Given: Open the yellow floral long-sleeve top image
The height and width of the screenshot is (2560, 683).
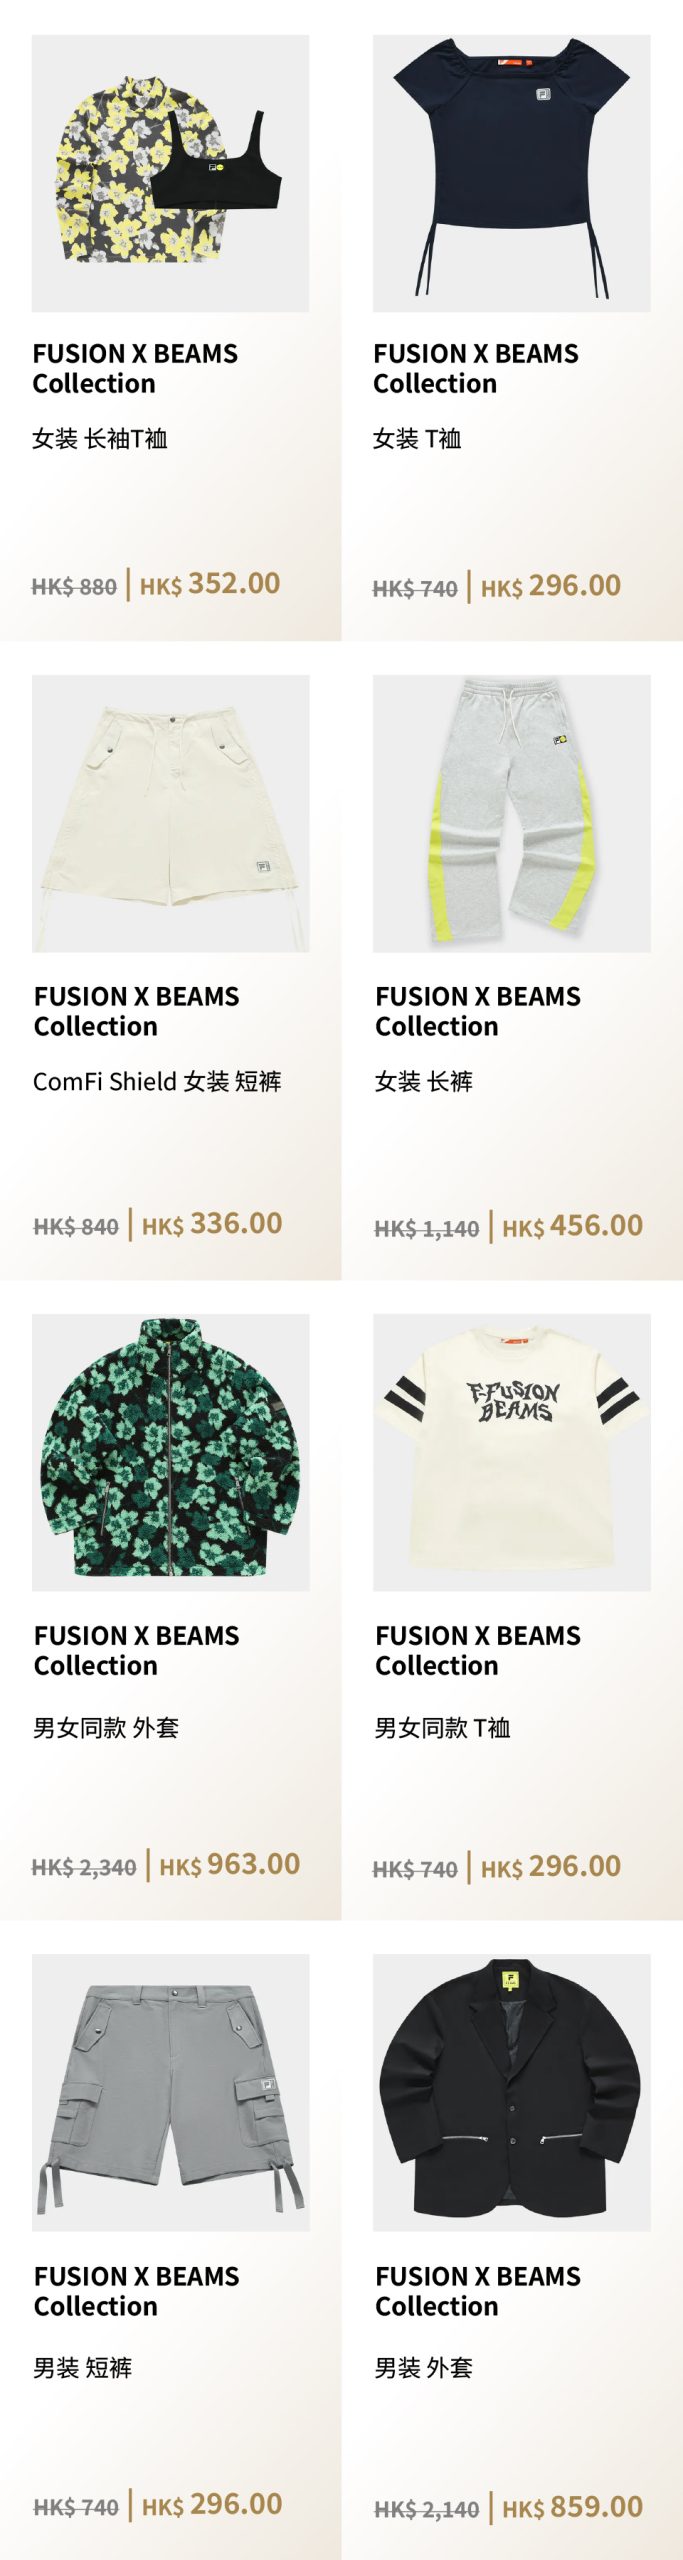Looking at the screenshot, I should coord(170,174).
